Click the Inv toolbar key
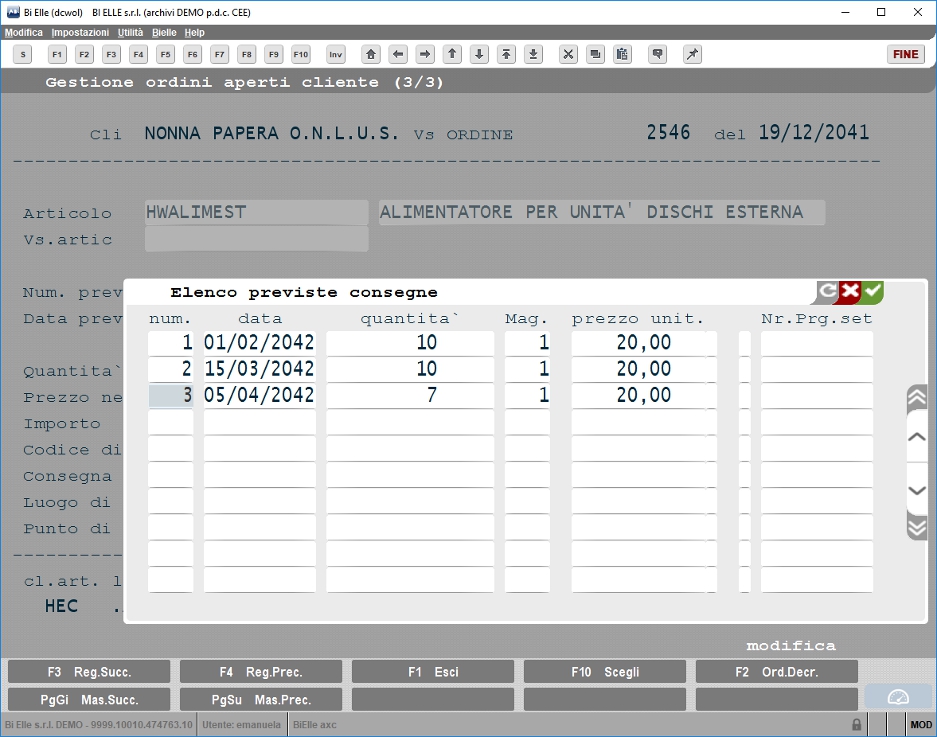The image size is (937, 737). (x=336, y=54)
